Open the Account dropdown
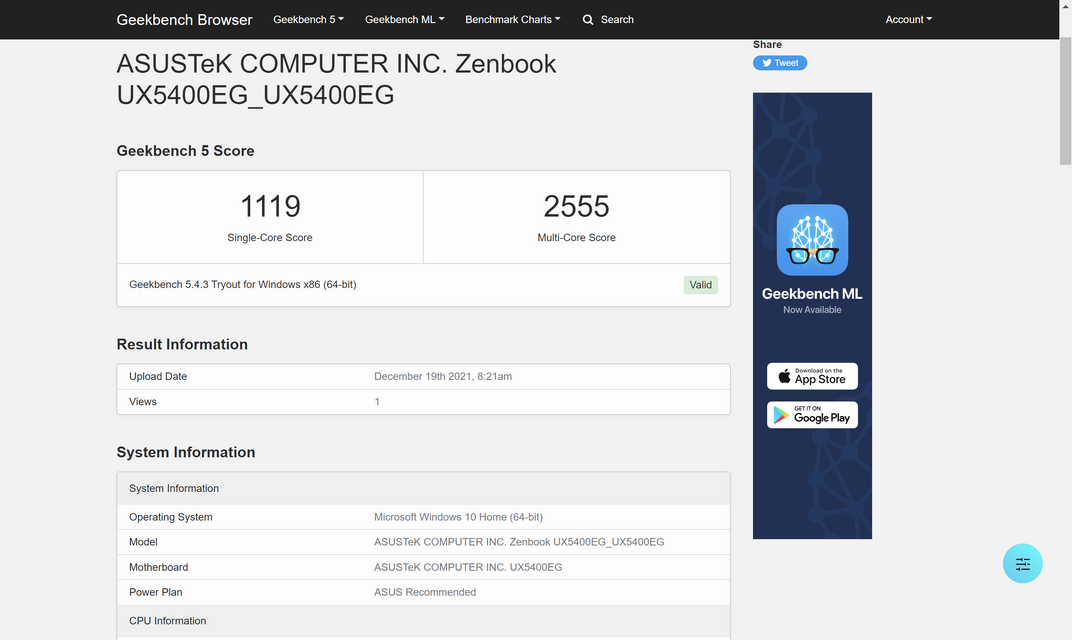Image resolution: width=1072 pixels, height=640 pixels. click(907, 19)
